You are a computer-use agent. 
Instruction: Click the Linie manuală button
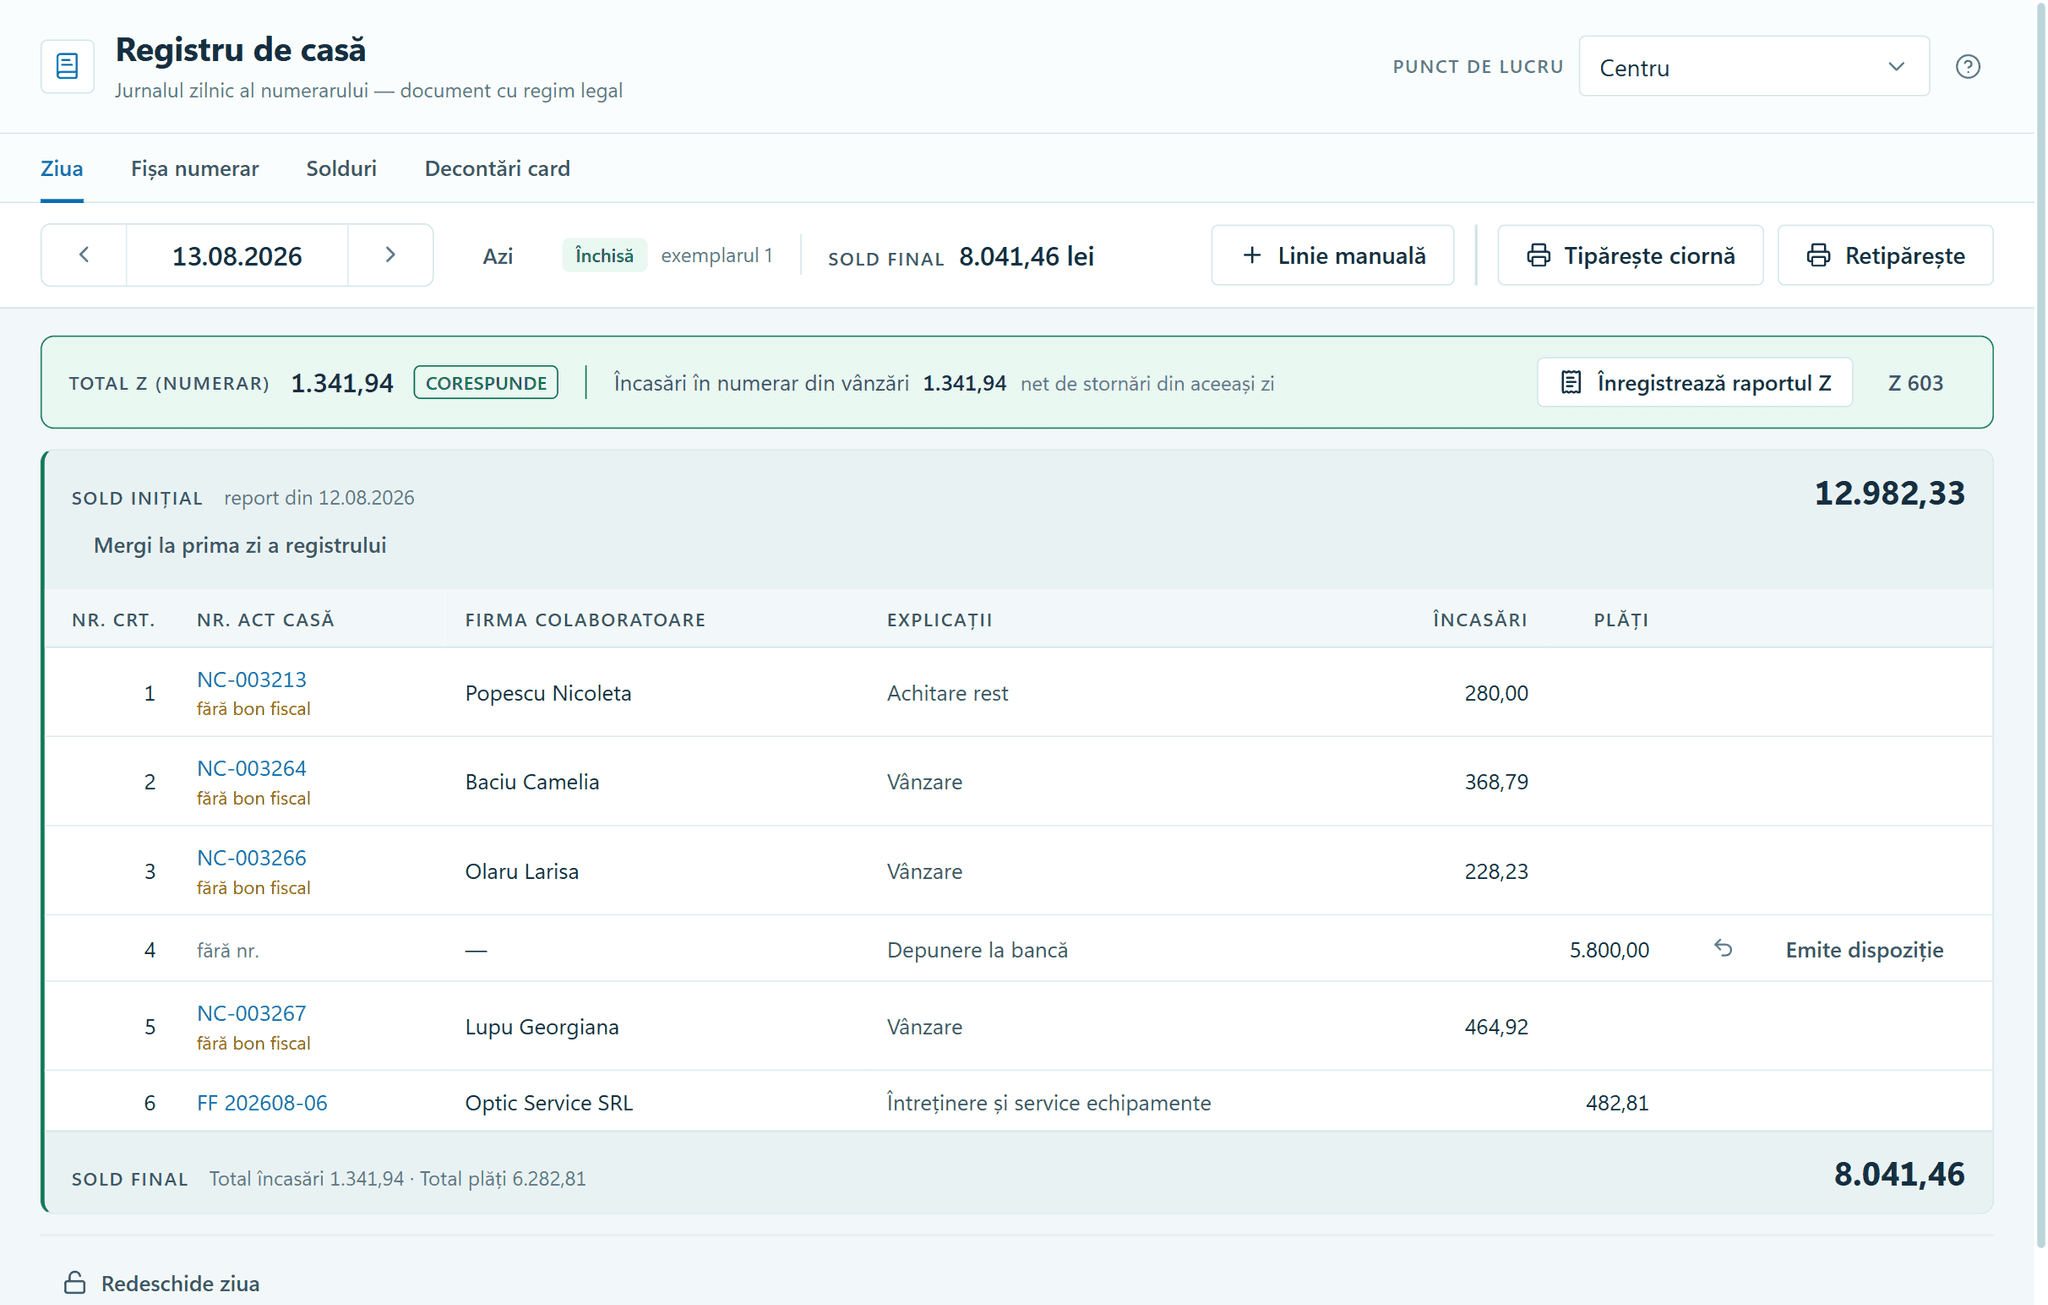coord(1332,255)
